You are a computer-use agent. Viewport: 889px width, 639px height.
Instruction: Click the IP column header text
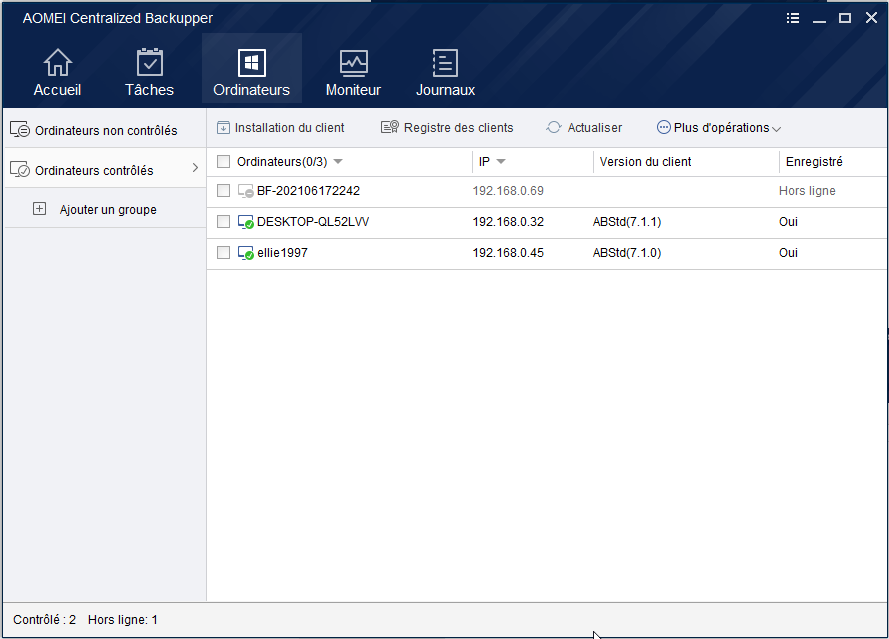[x=484, y=162]
